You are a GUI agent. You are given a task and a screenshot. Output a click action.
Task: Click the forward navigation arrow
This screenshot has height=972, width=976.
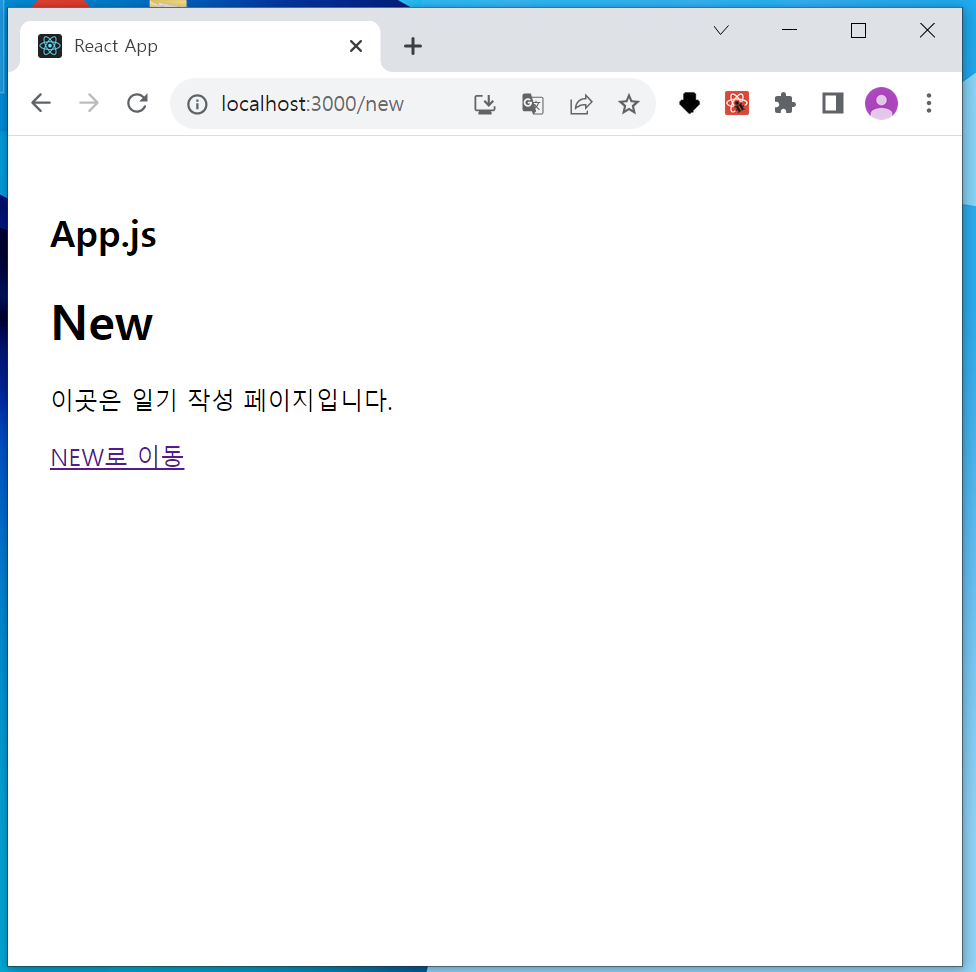pos(89,103)
